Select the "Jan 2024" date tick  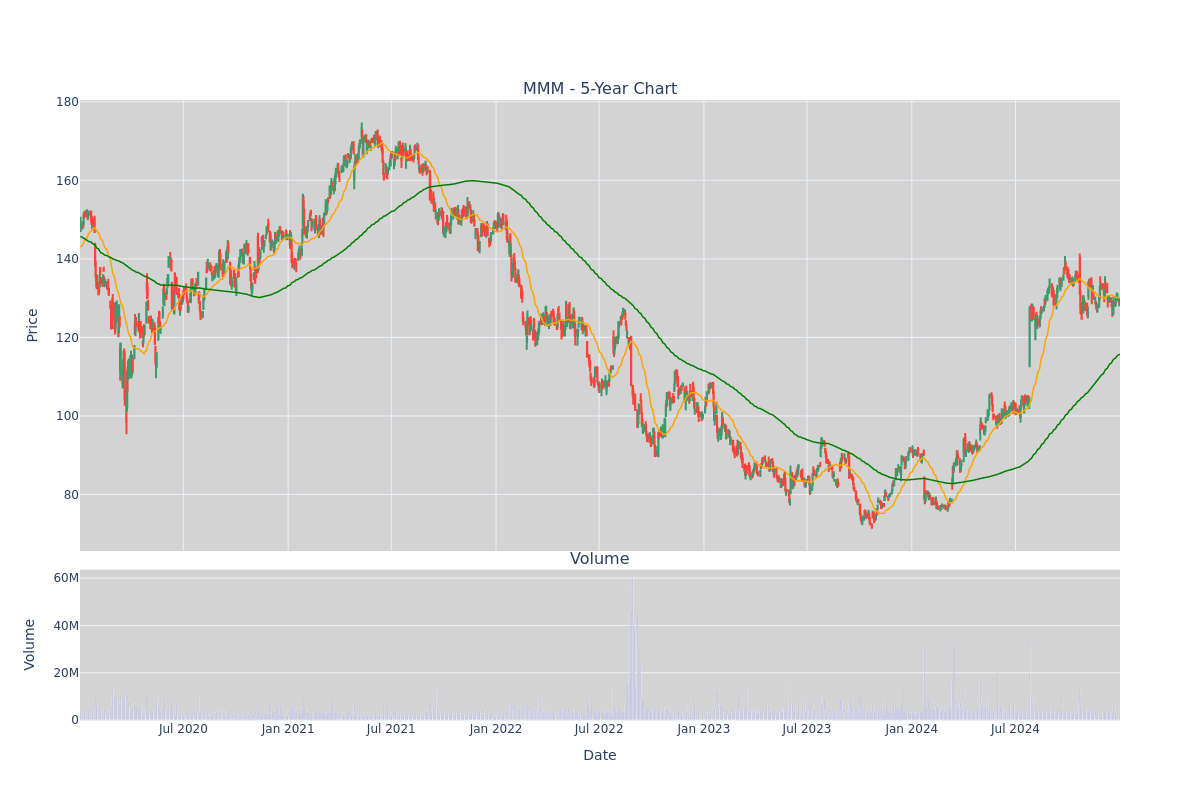pos(912,729)
